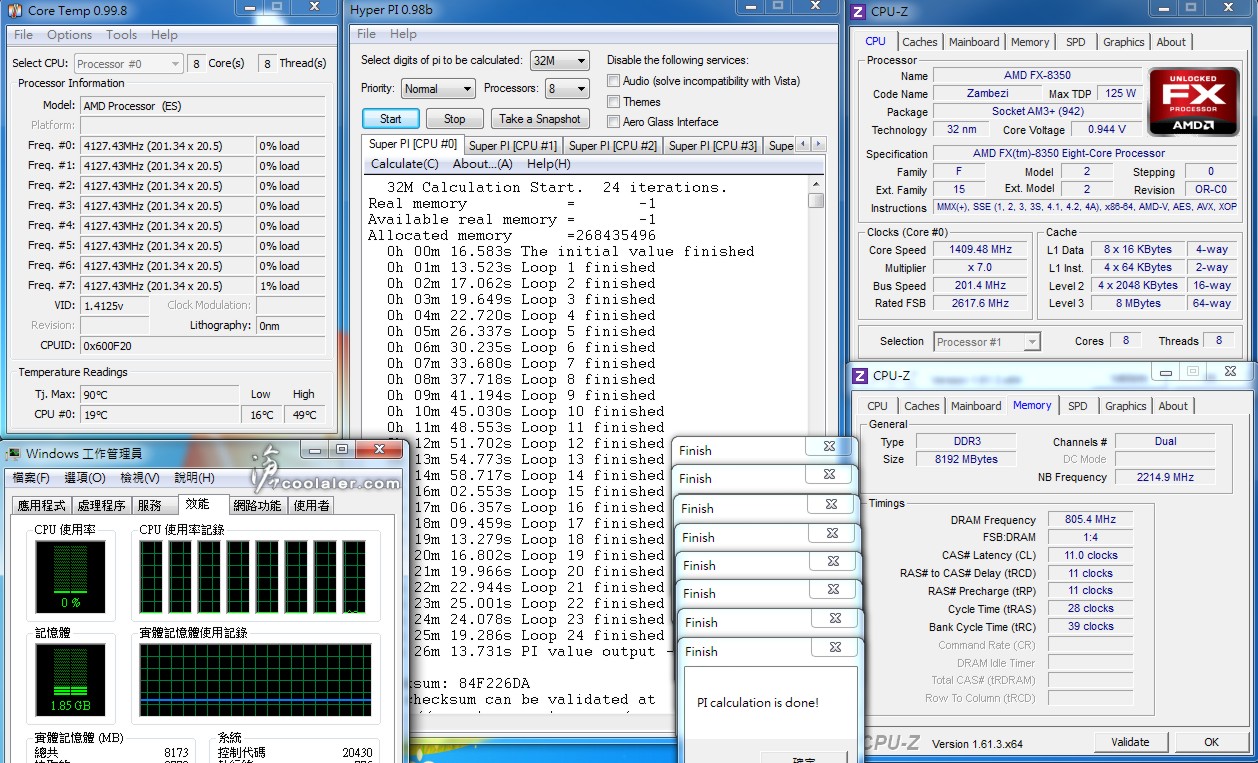
Task: Open the Help menu in Core Temp
Action: tap(164, 34)
